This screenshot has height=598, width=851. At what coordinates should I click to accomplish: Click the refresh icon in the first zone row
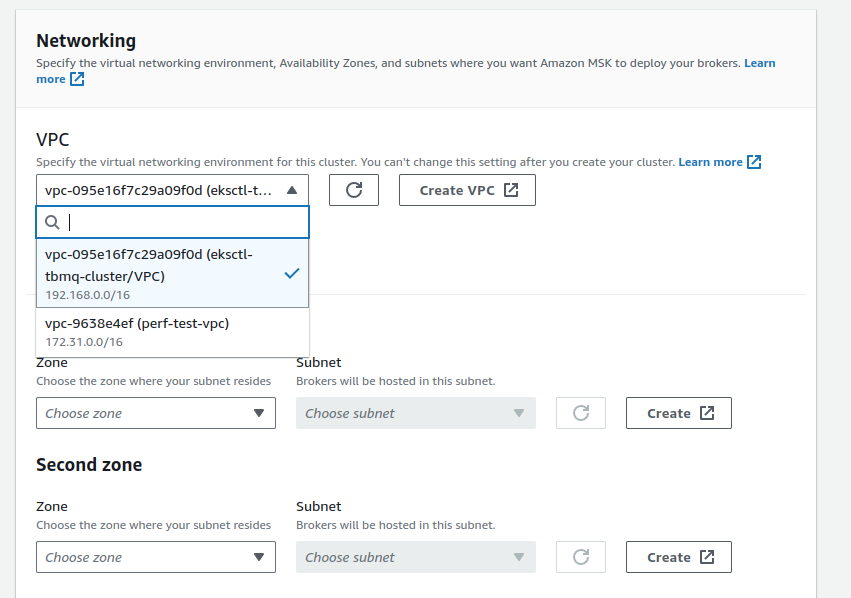[581, 413]
